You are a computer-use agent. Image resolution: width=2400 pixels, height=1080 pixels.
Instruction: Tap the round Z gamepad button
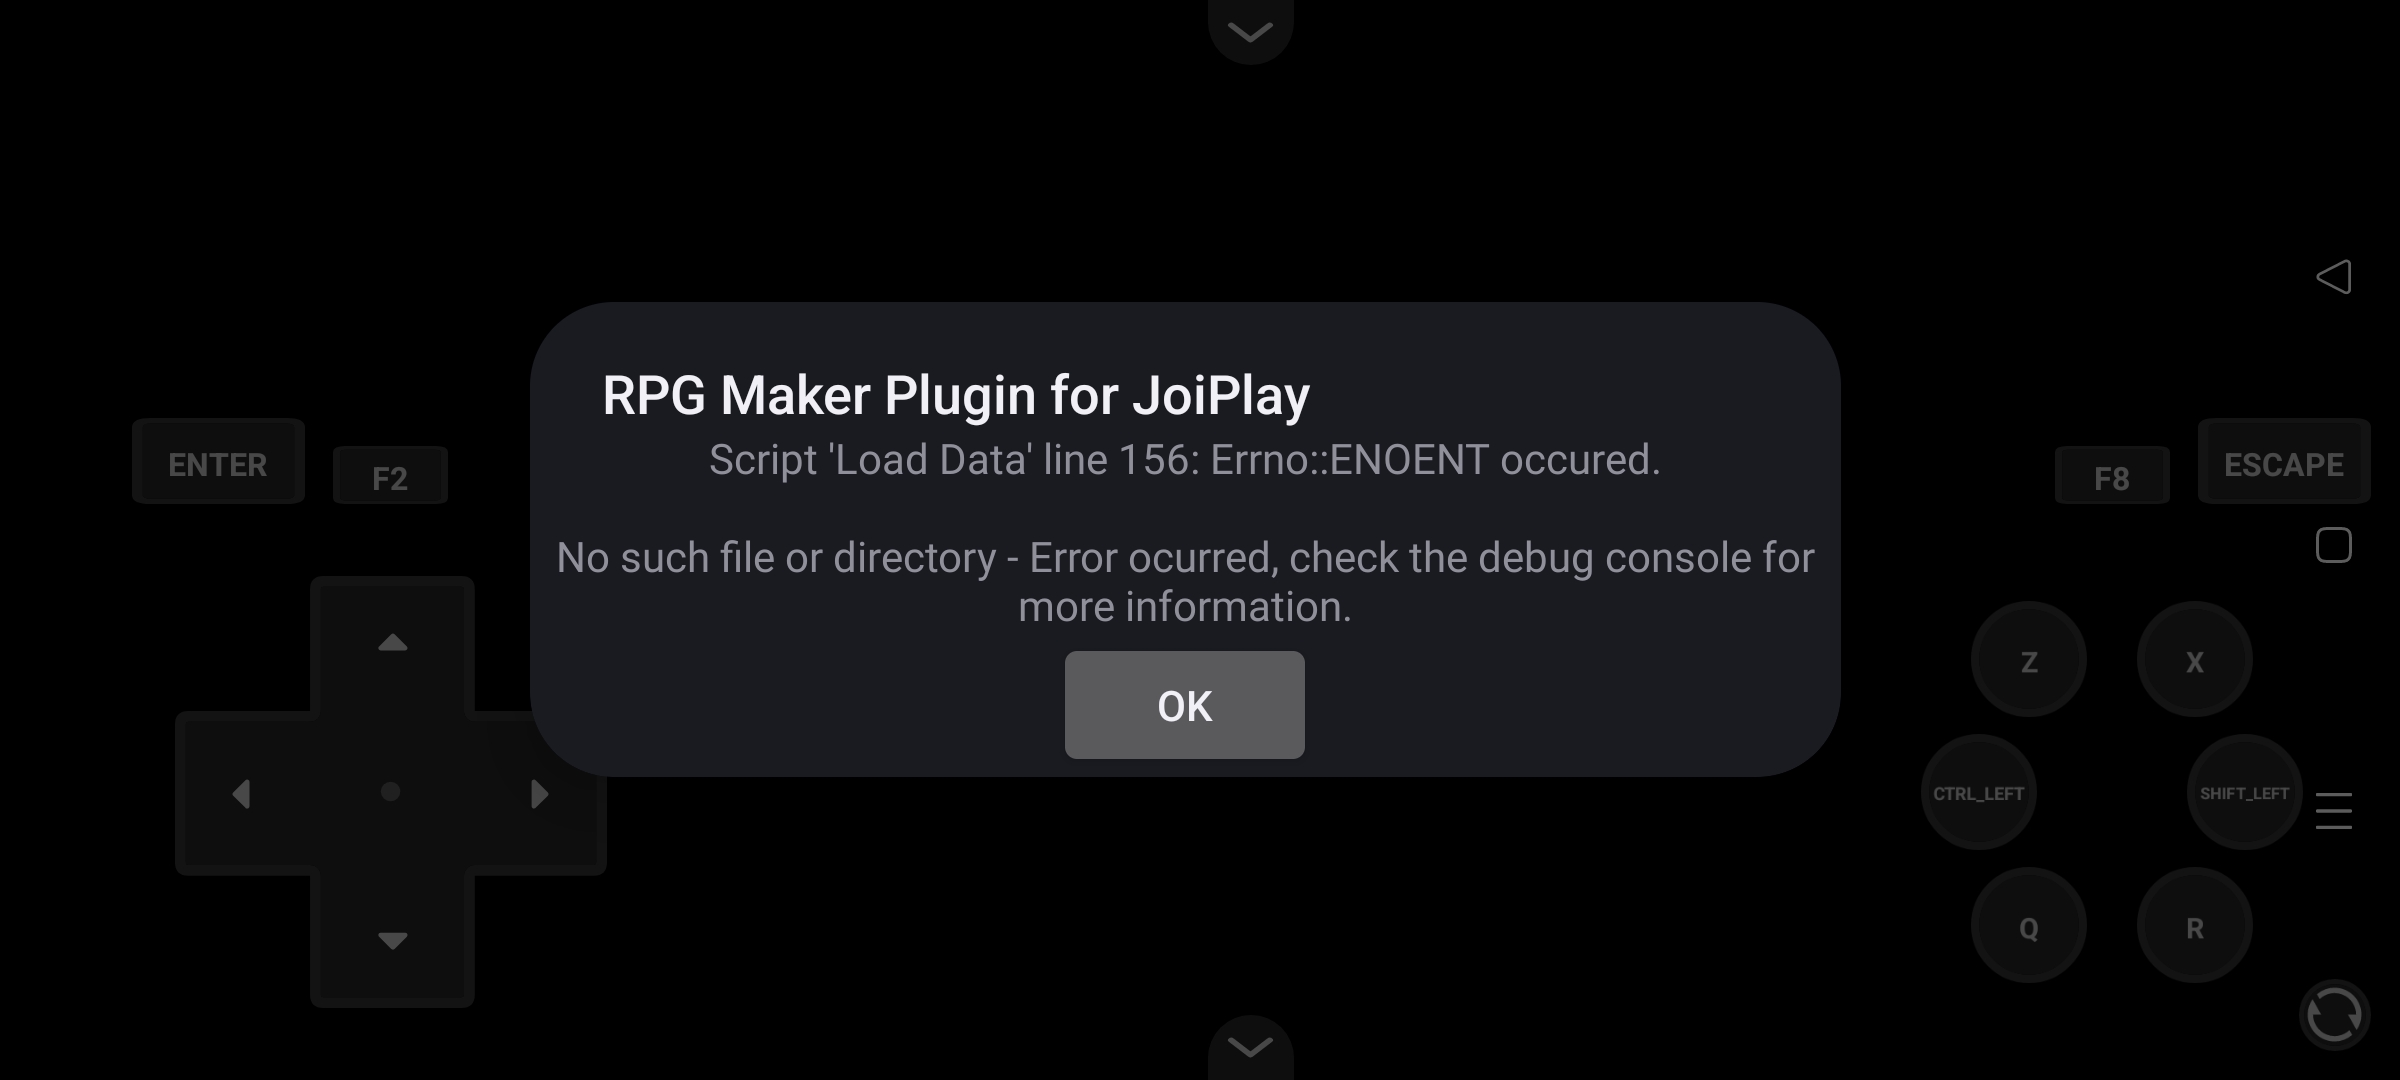point(2028,660)
